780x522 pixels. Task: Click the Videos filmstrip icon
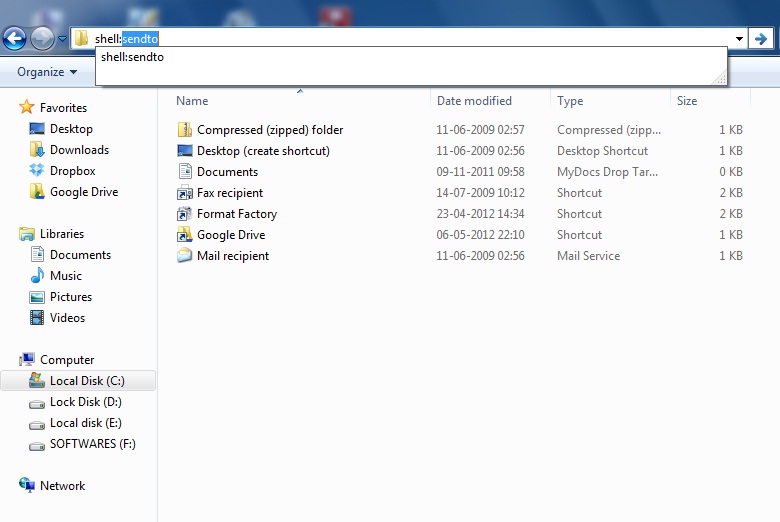pos(37,317)
